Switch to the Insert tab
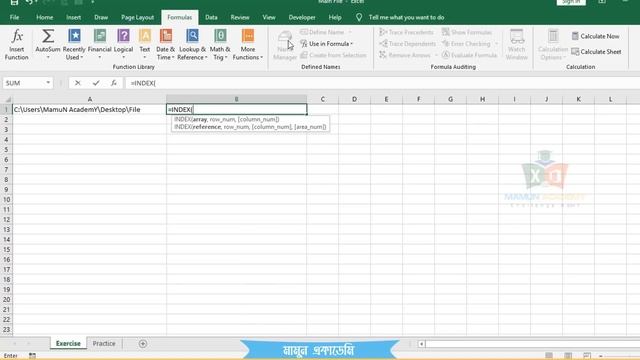The height and width of the screenshot is (360, 640). coord(73,17)
